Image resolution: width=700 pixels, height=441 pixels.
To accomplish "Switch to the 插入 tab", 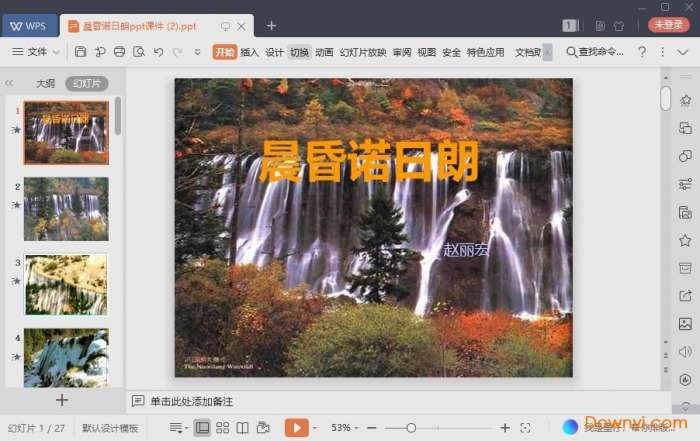I will 249,52.
